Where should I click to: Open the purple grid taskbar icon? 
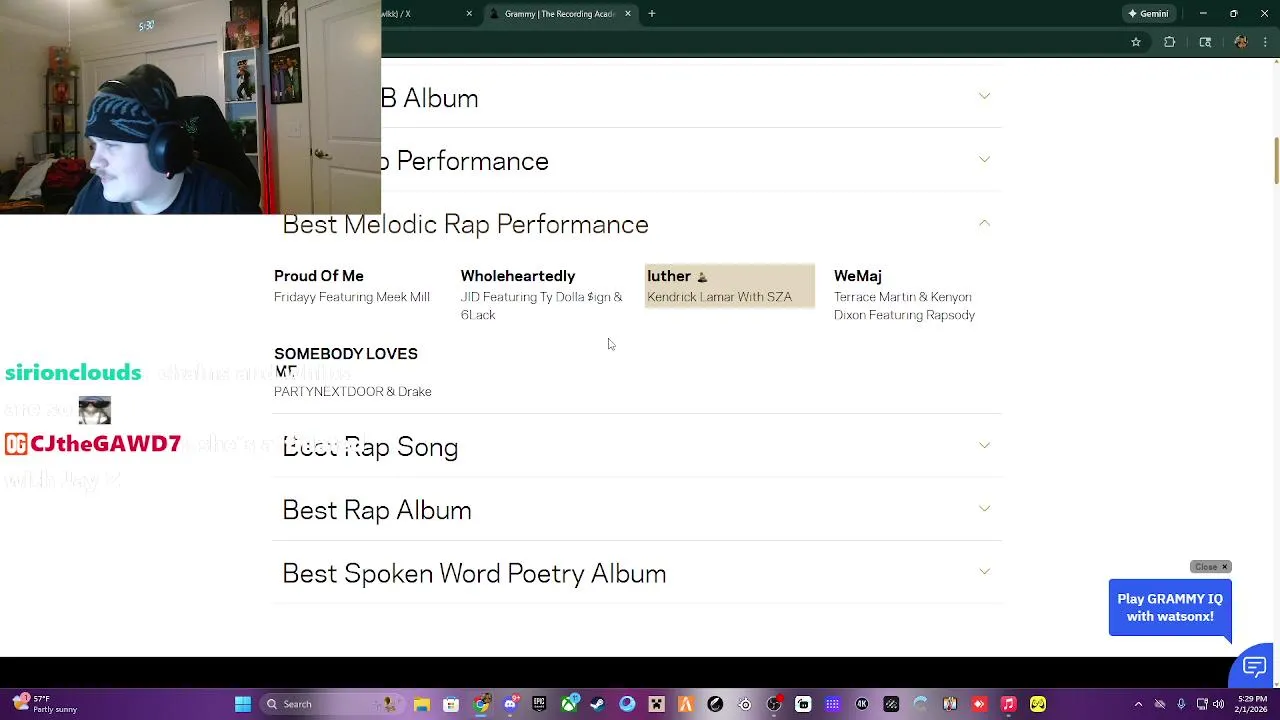pos(833,704)
